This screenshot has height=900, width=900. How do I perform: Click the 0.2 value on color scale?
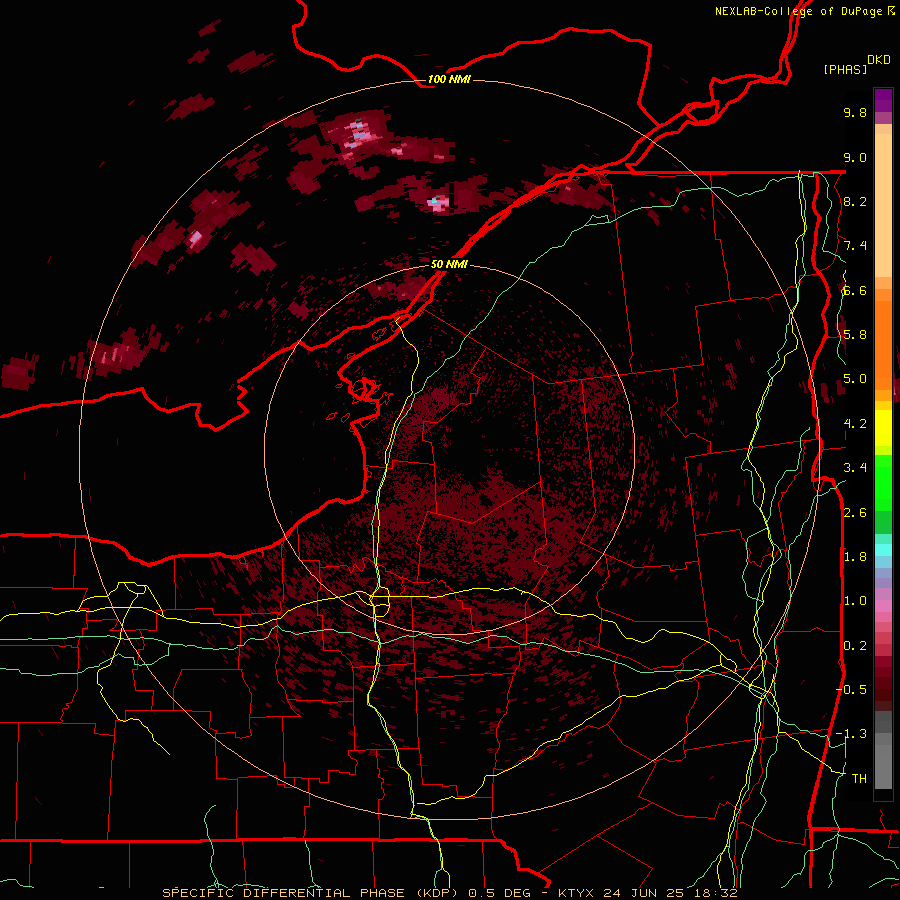point(855,646)
